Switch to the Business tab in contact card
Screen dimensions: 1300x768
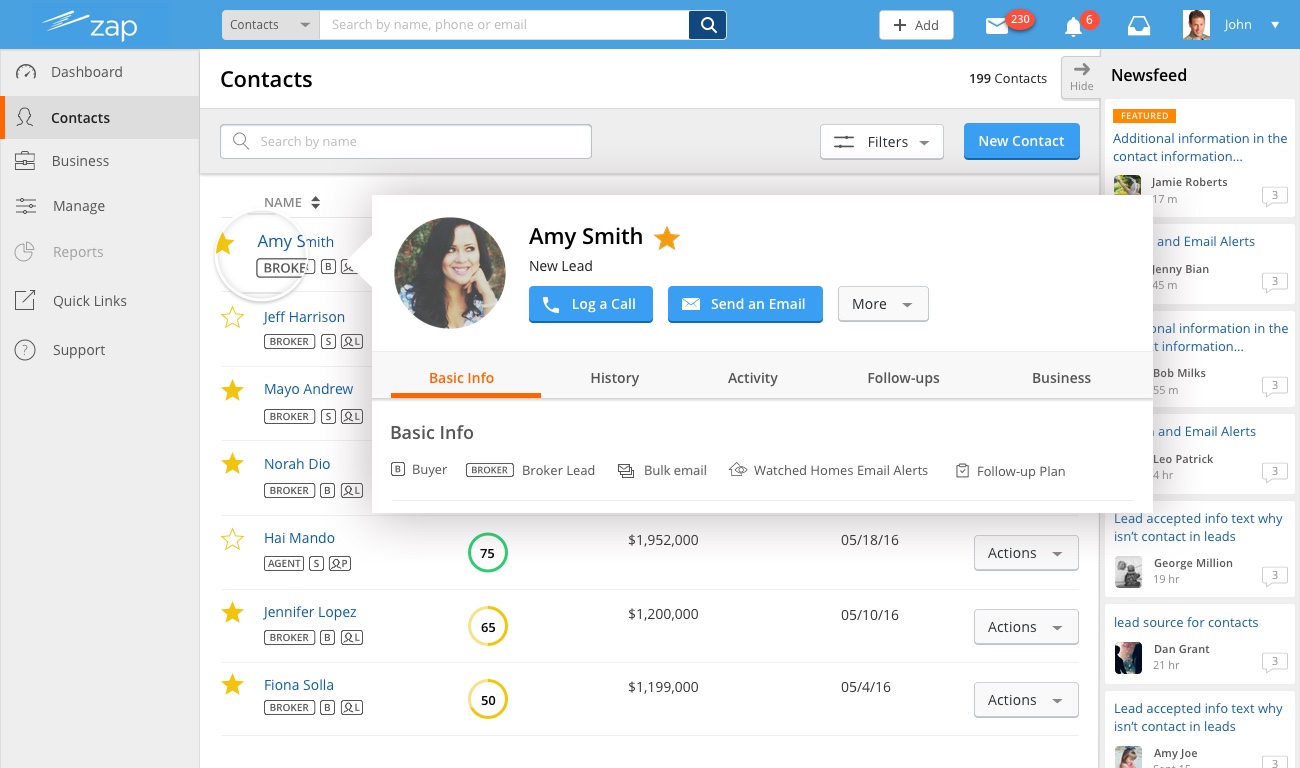[x=1061, y=378]
